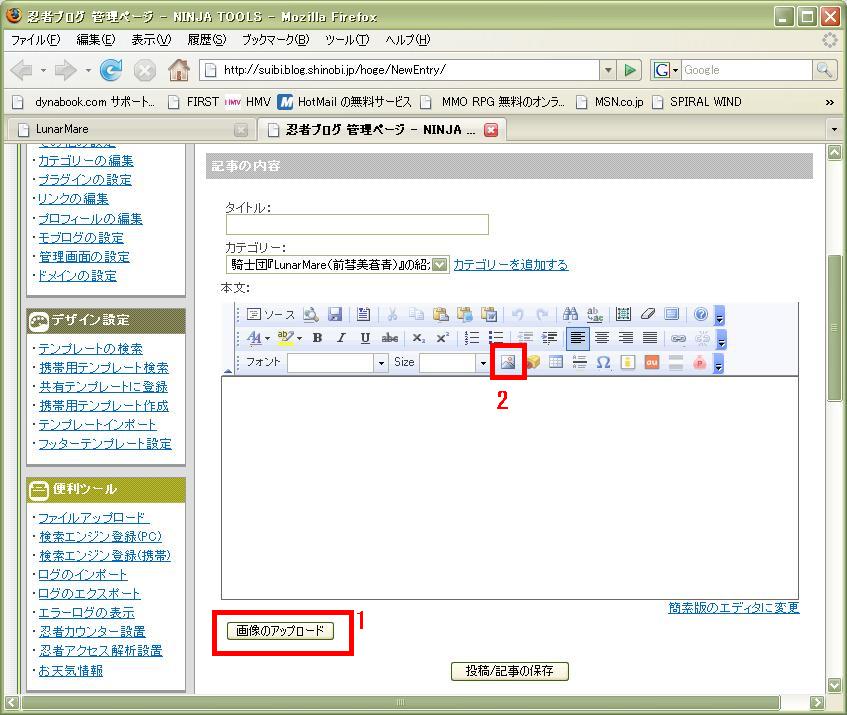Image resolution: width=847 pixels, height=715 pixels.
Task: Click insert link chain icon
Action: point(678,338)
